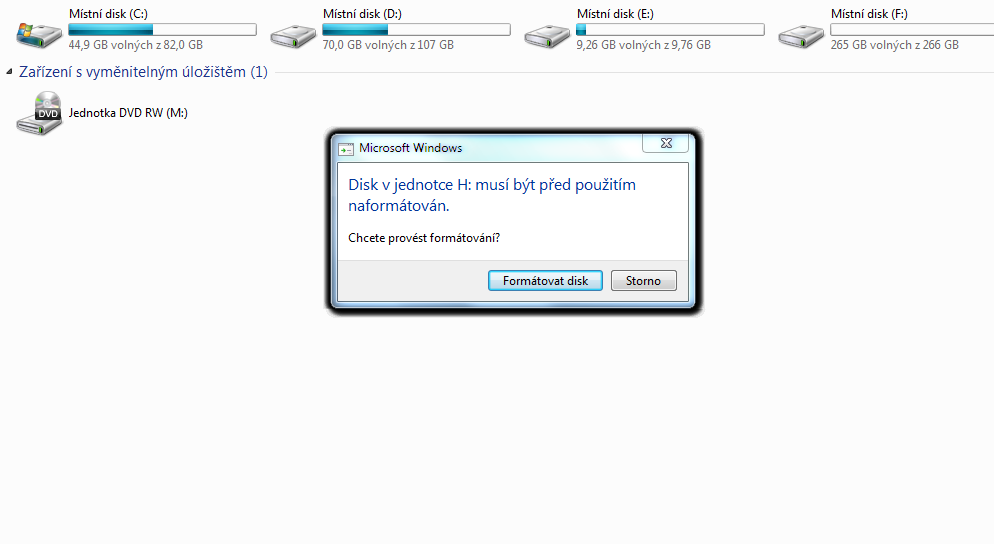
Task: Click the E: drive capacity bar
Action: 670,30
